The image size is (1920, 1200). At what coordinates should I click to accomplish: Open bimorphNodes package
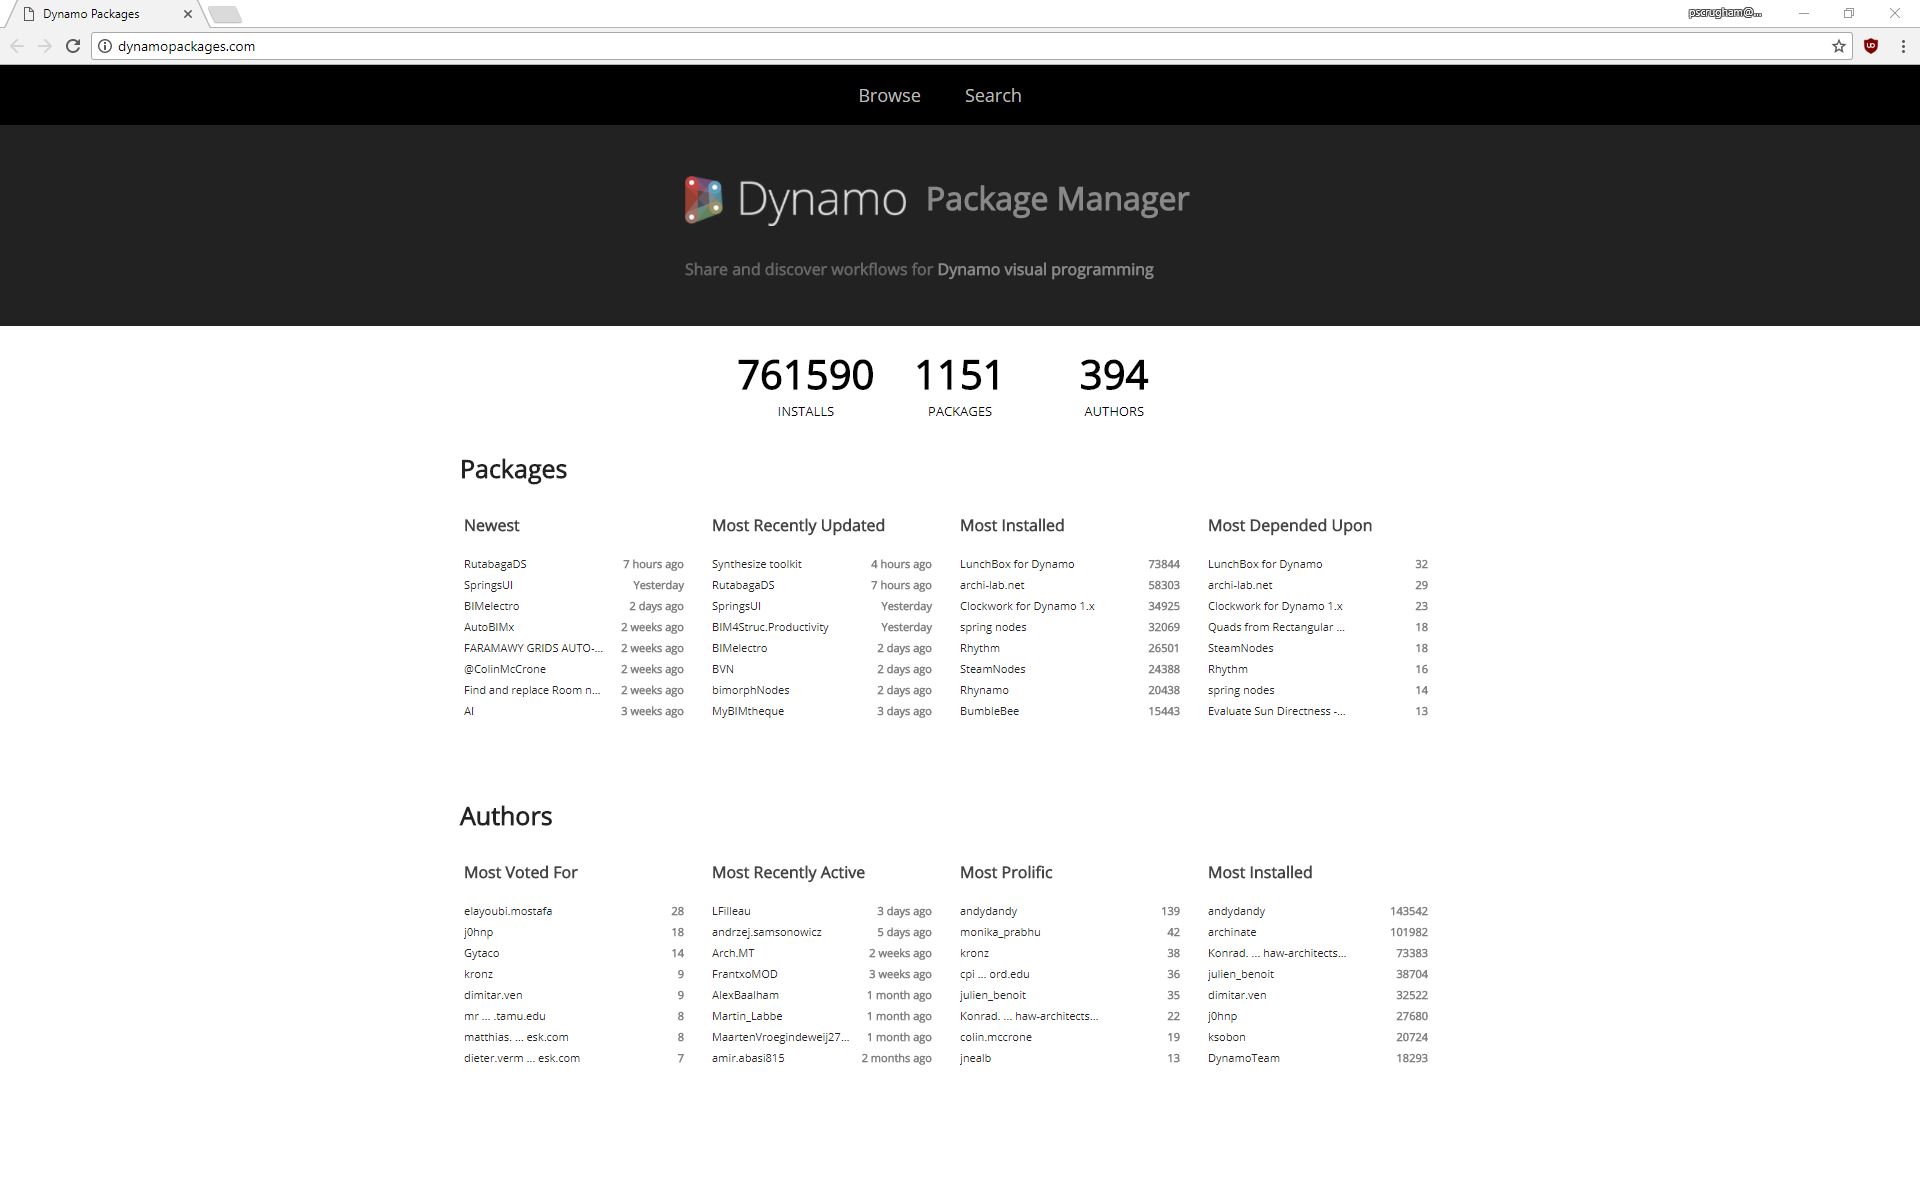pos(751,690)
